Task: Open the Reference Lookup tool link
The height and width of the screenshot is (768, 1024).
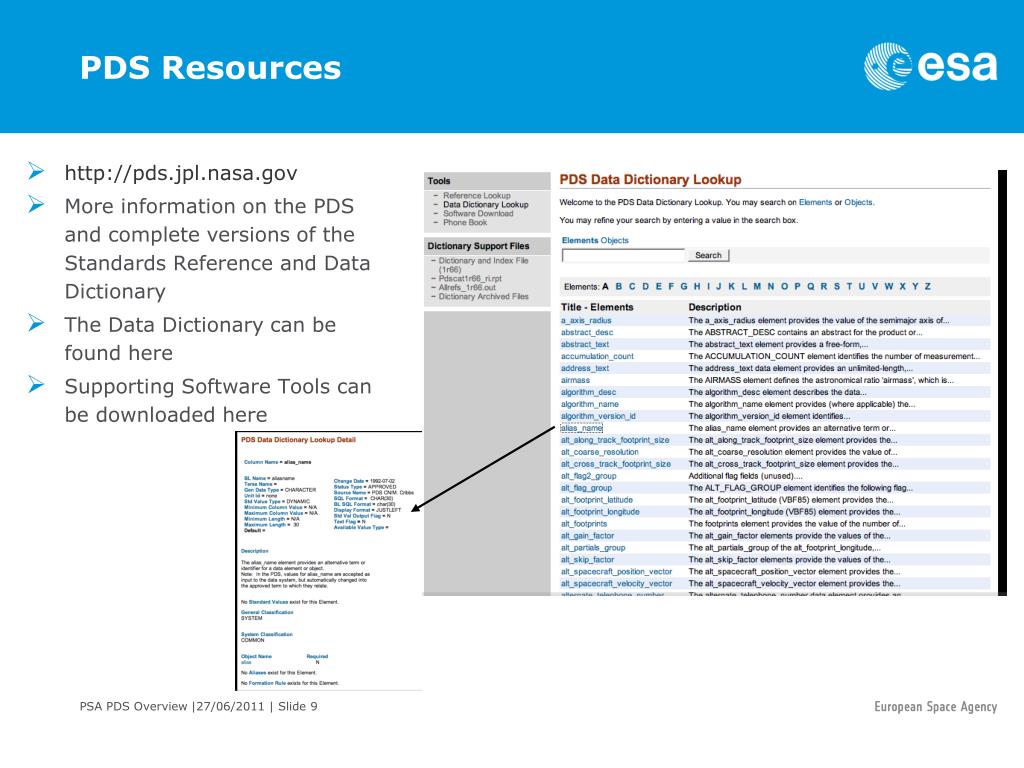Action: [x=477, y=195]
